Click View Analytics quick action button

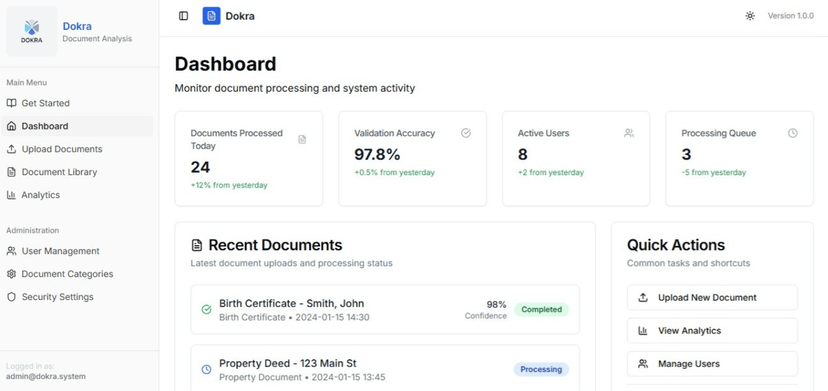point(712,331)
